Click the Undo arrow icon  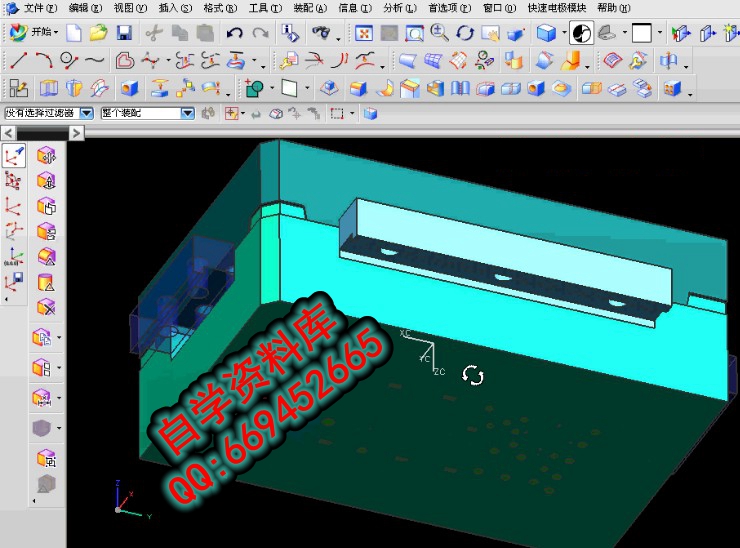[x=234, y=33]
